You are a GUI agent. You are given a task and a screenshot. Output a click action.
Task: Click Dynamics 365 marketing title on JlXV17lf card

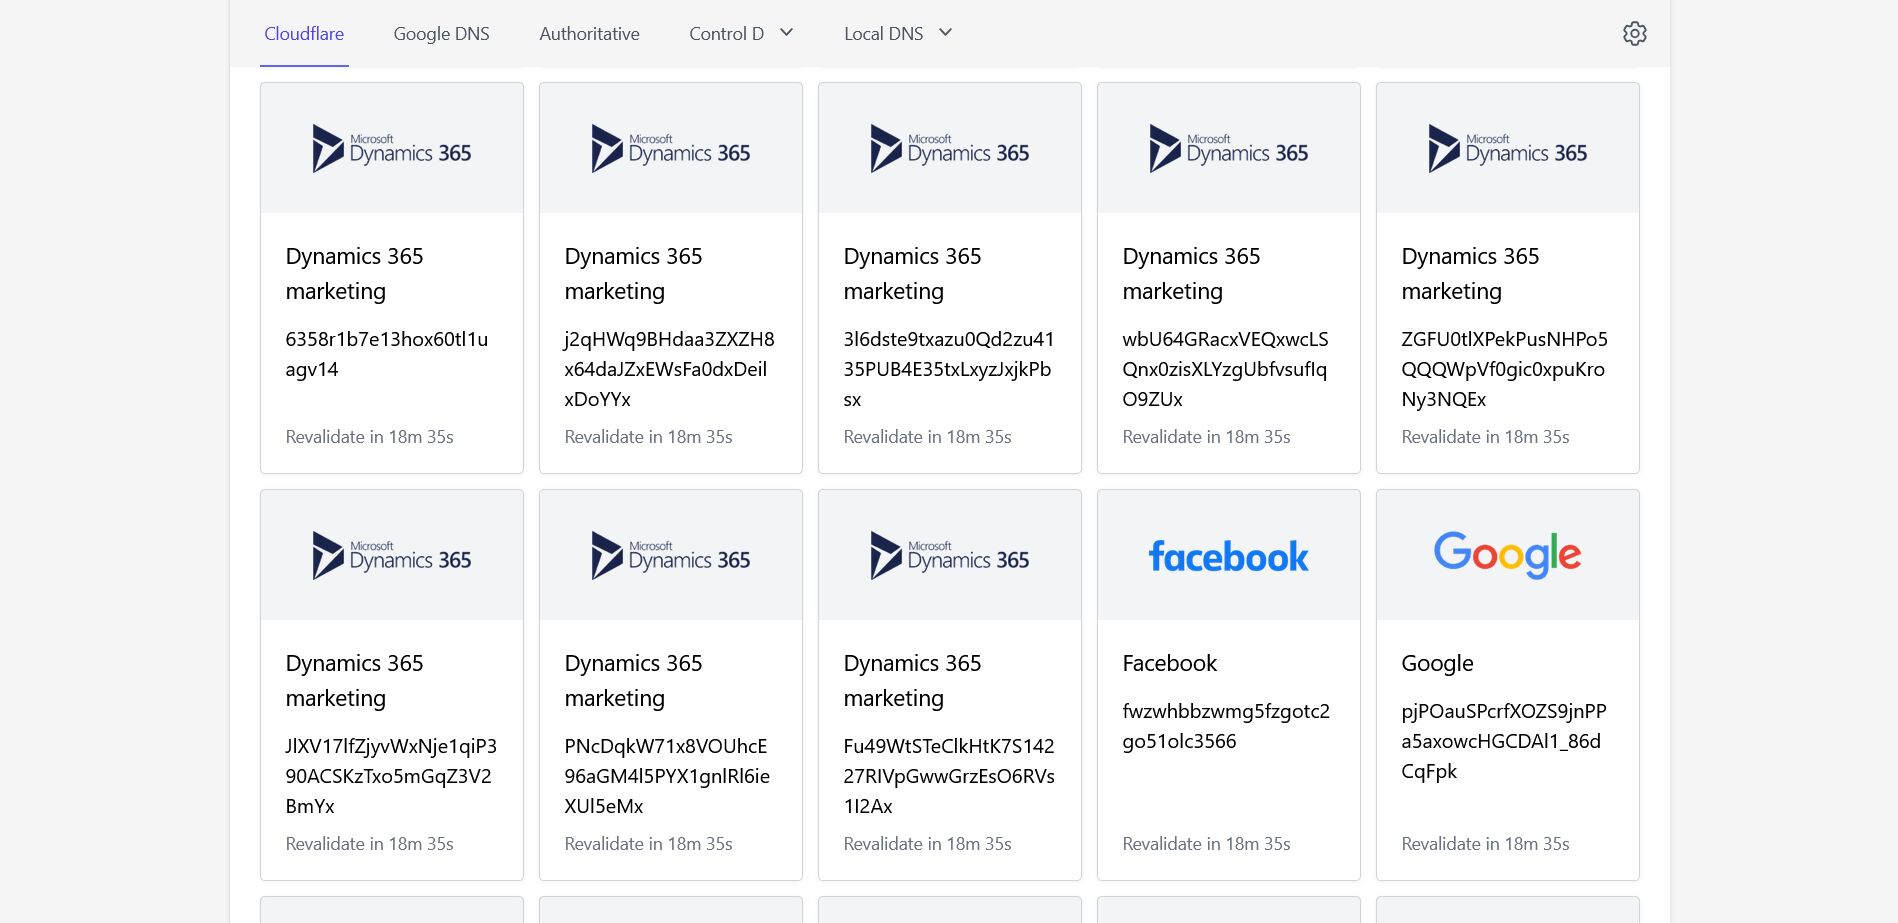[x=354, y=680]
